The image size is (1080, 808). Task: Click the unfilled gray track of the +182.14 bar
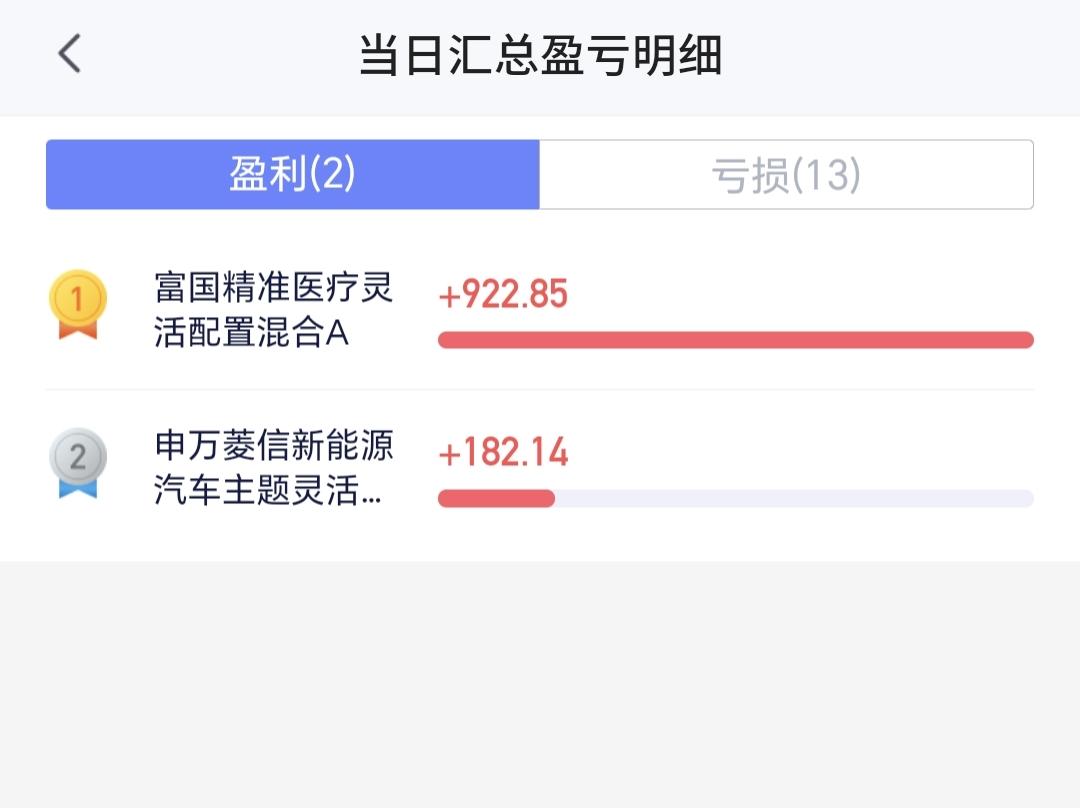tap(793, 498)
